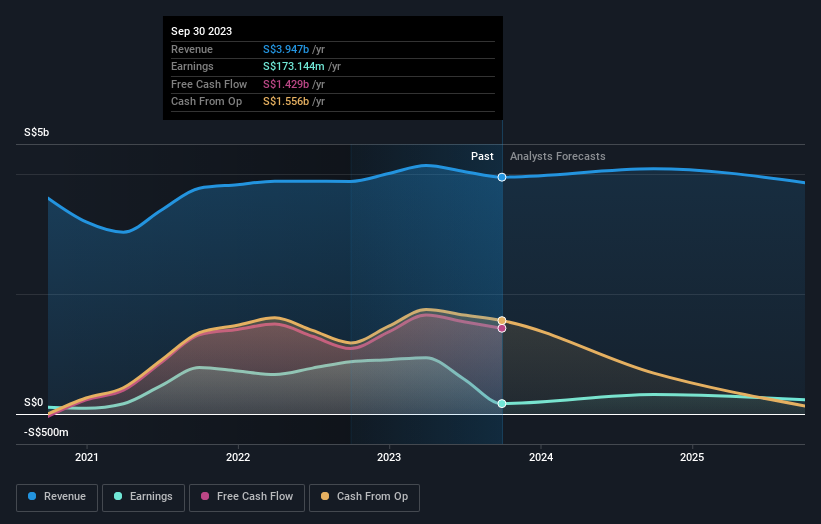The image size is (821, 524).
Task: Toggle the Free Cash Flow legend series
Action: tap(247, 497)
